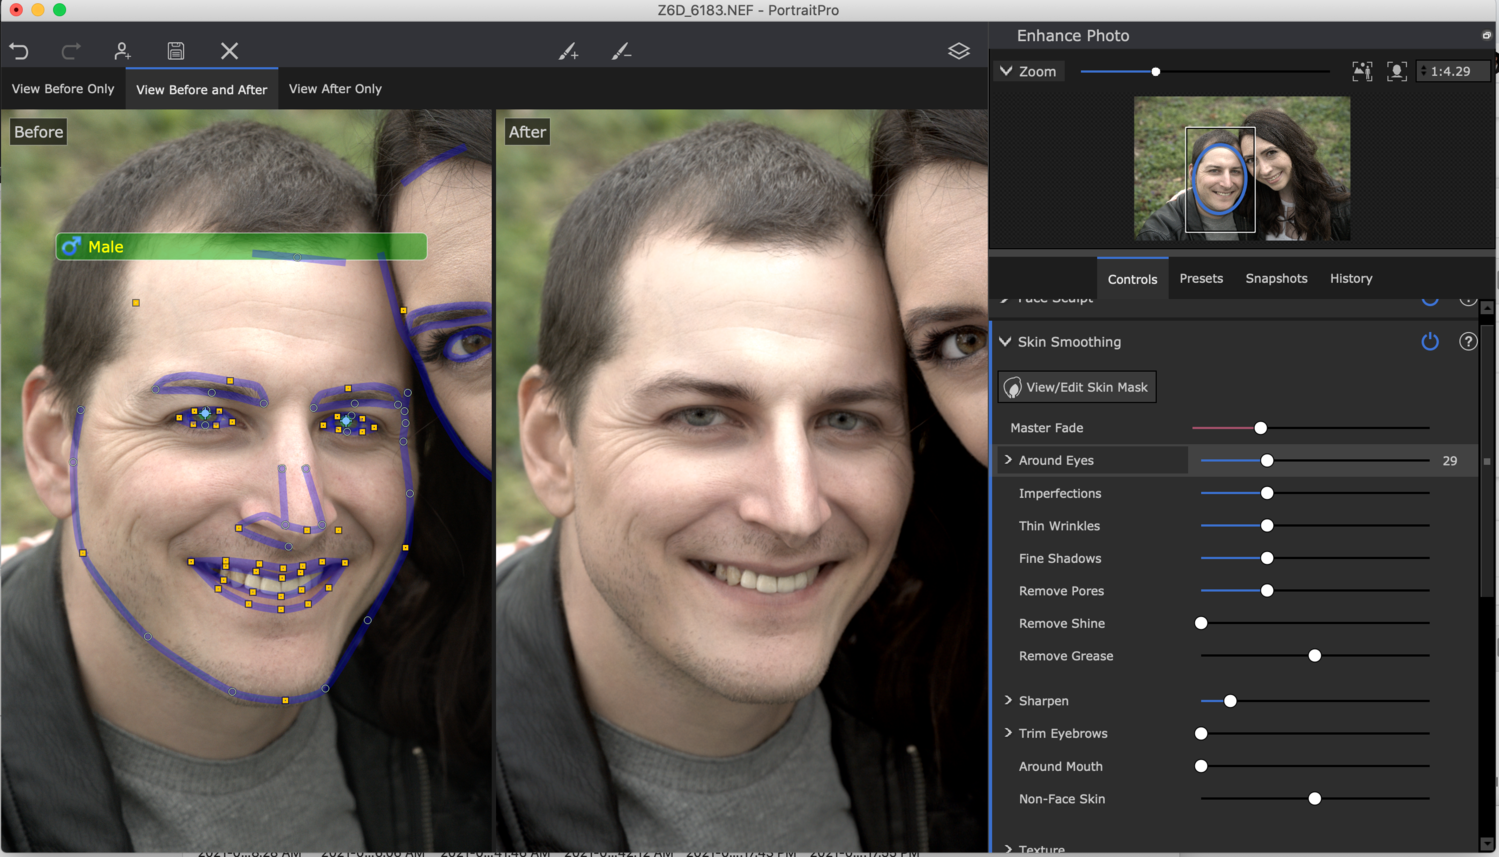Expand the Texture section
The image size is (1499, 857).
(x=1008, y=849)
